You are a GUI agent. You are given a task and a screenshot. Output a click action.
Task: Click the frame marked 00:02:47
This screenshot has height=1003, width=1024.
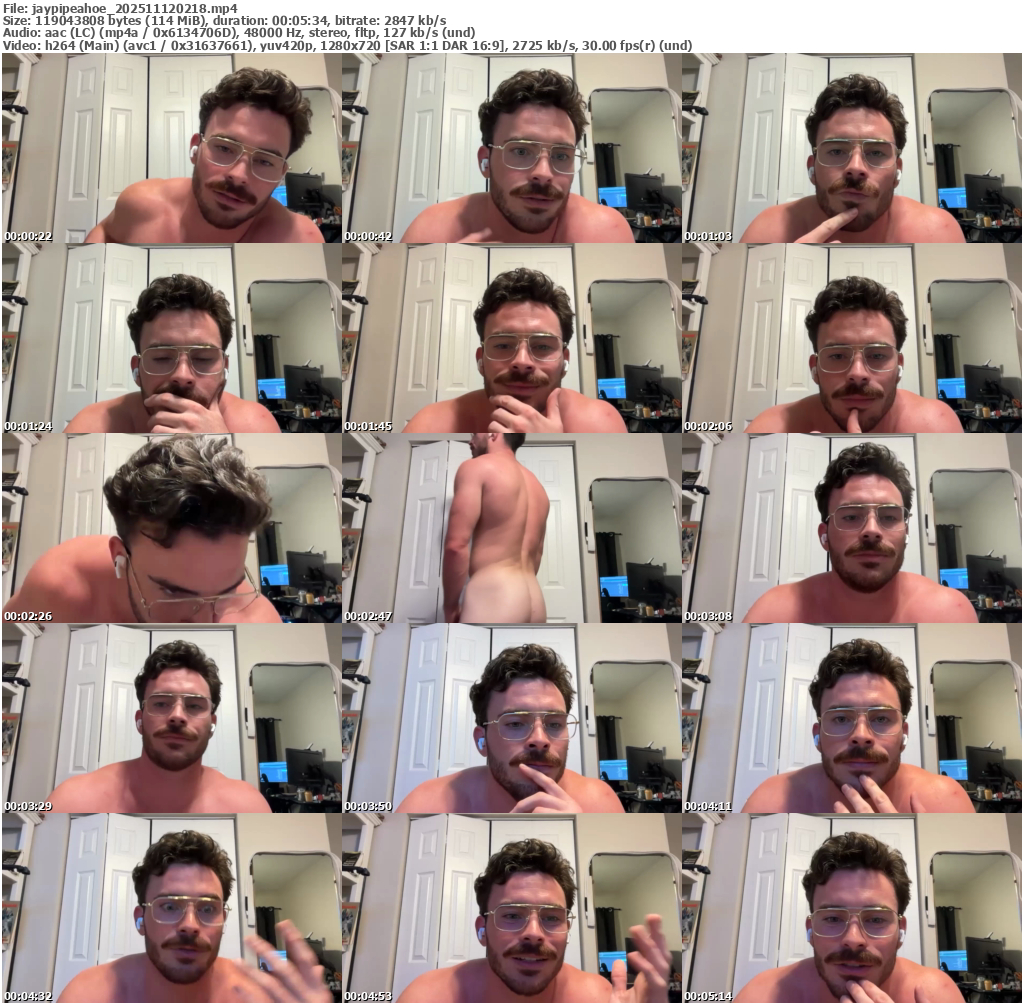click(511, 528)
